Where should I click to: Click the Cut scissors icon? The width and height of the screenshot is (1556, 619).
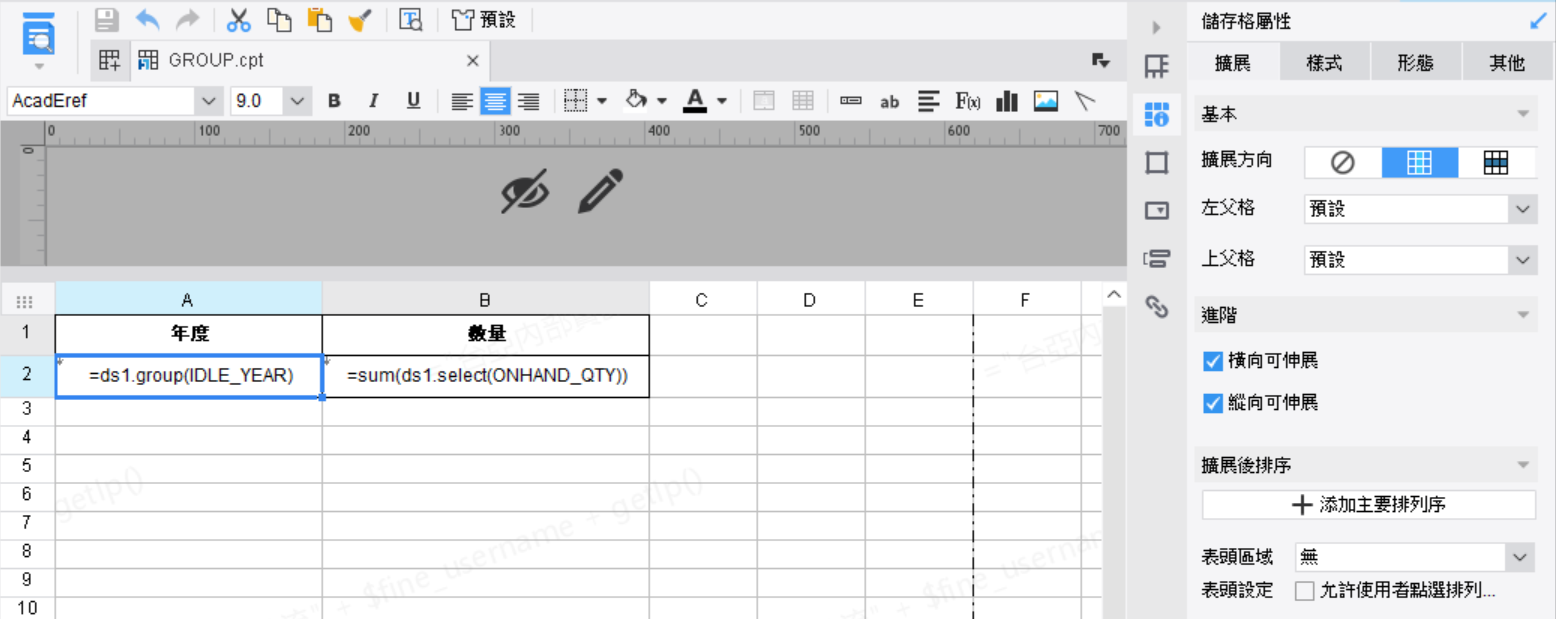click(x=238, y=19)
